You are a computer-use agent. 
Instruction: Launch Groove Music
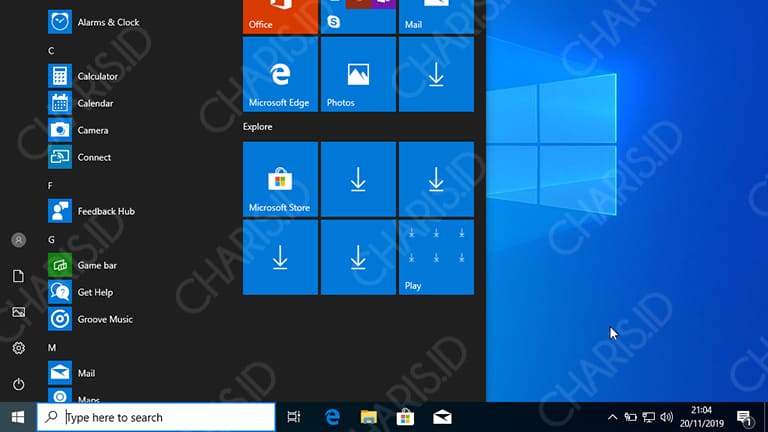point(91,319)
